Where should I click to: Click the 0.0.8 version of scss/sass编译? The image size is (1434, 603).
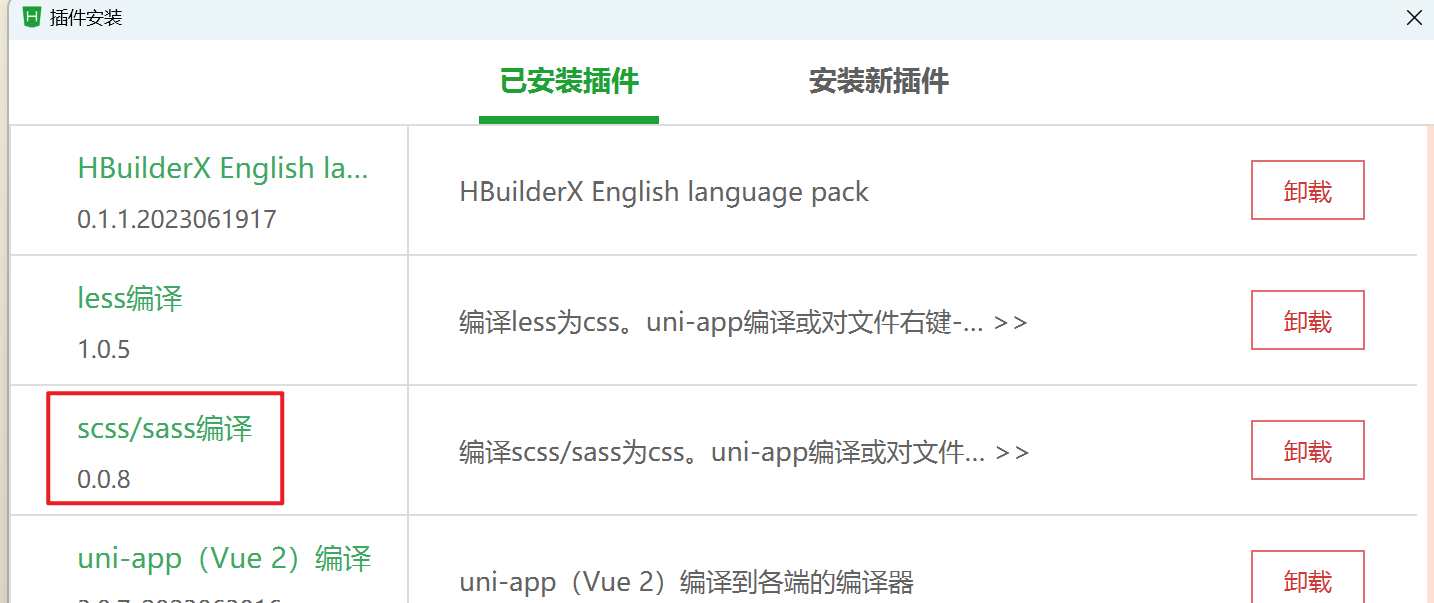click(x=104, y=480)
